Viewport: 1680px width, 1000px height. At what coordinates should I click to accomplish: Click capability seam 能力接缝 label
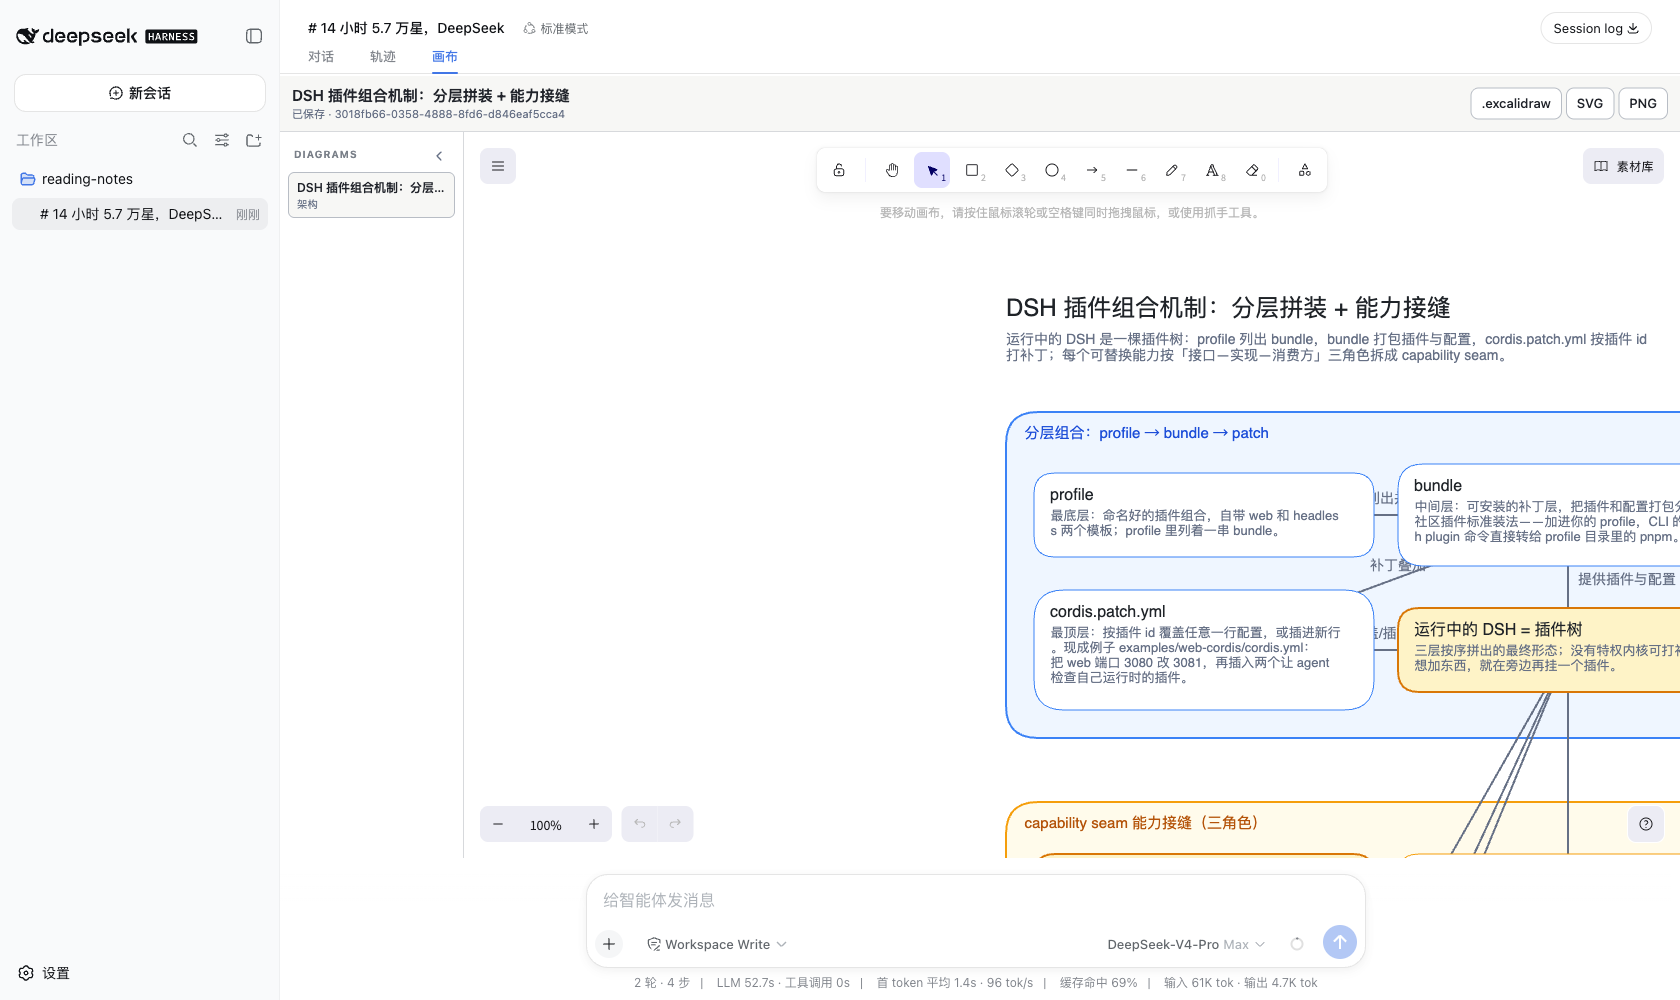1141,823
